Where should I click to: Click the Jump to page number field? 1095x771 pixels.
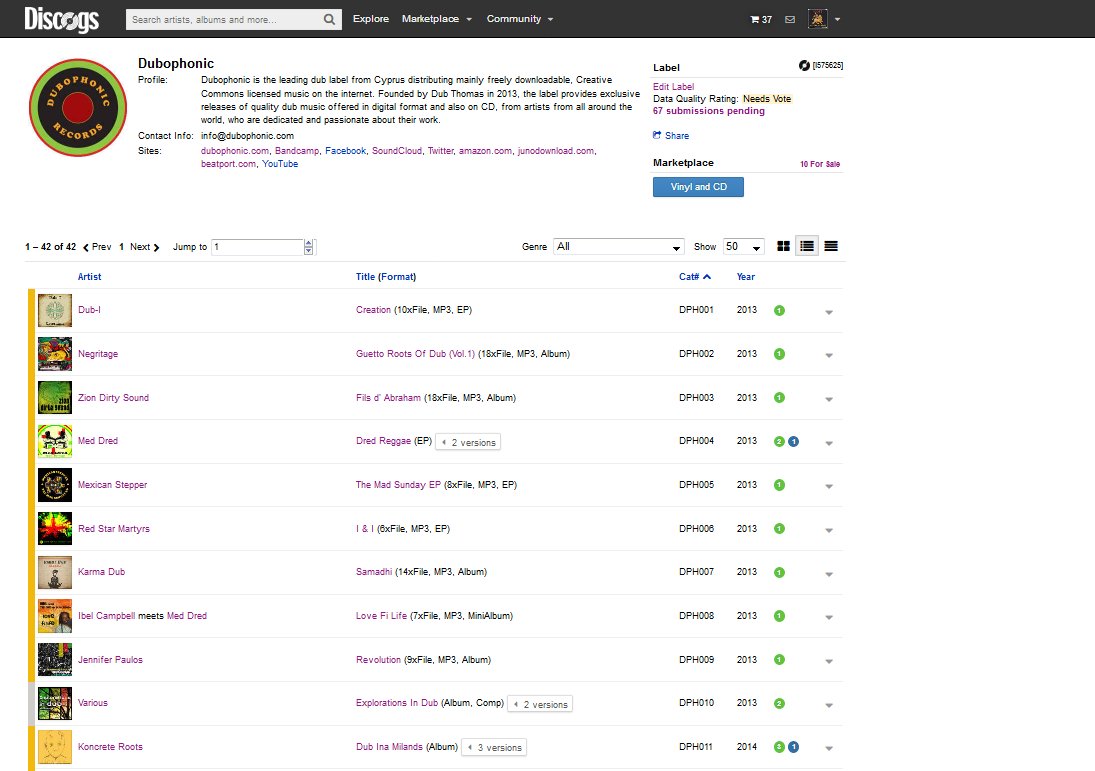258,247
